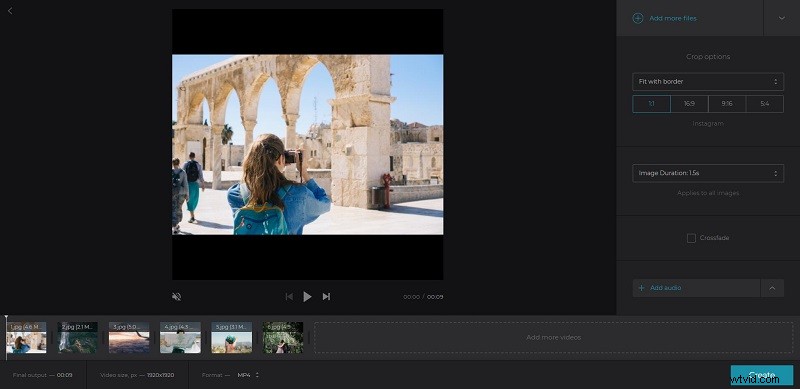The width and height of the screenshot is (800, 389).
Task: Click the plus icon beside Add more files
Action: [638, 18]
